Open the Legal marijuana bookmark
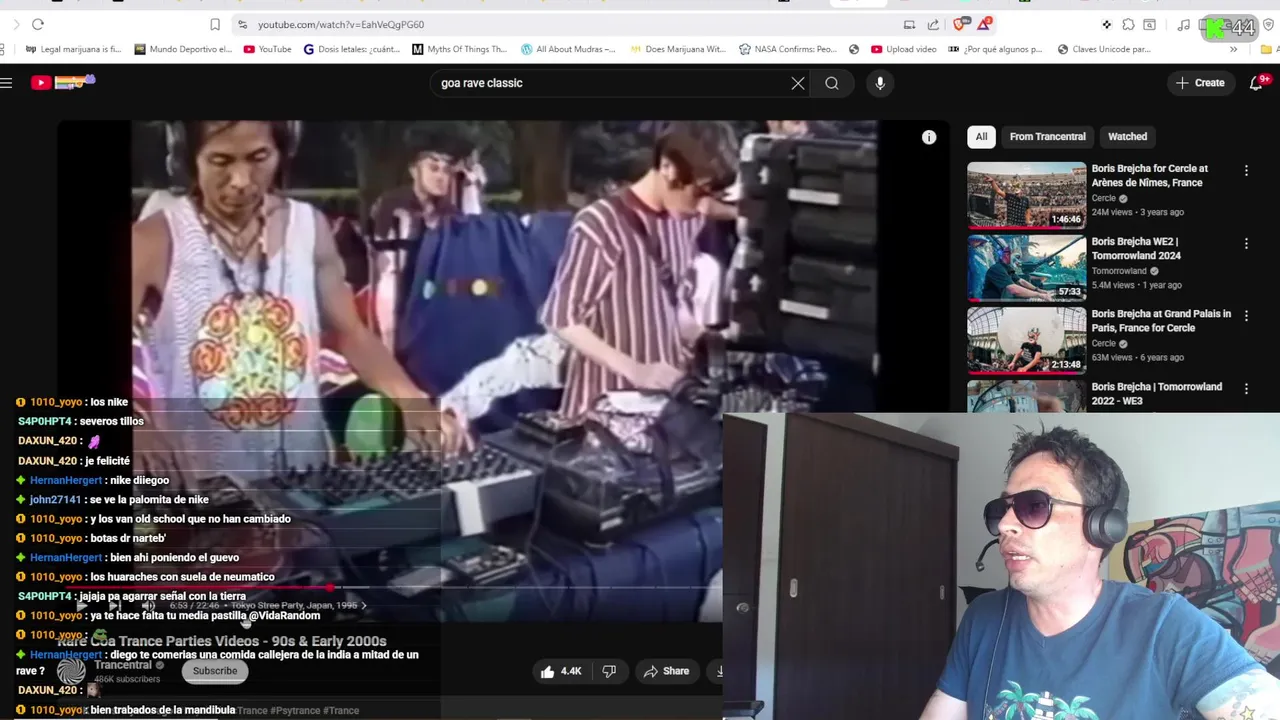 73,49
